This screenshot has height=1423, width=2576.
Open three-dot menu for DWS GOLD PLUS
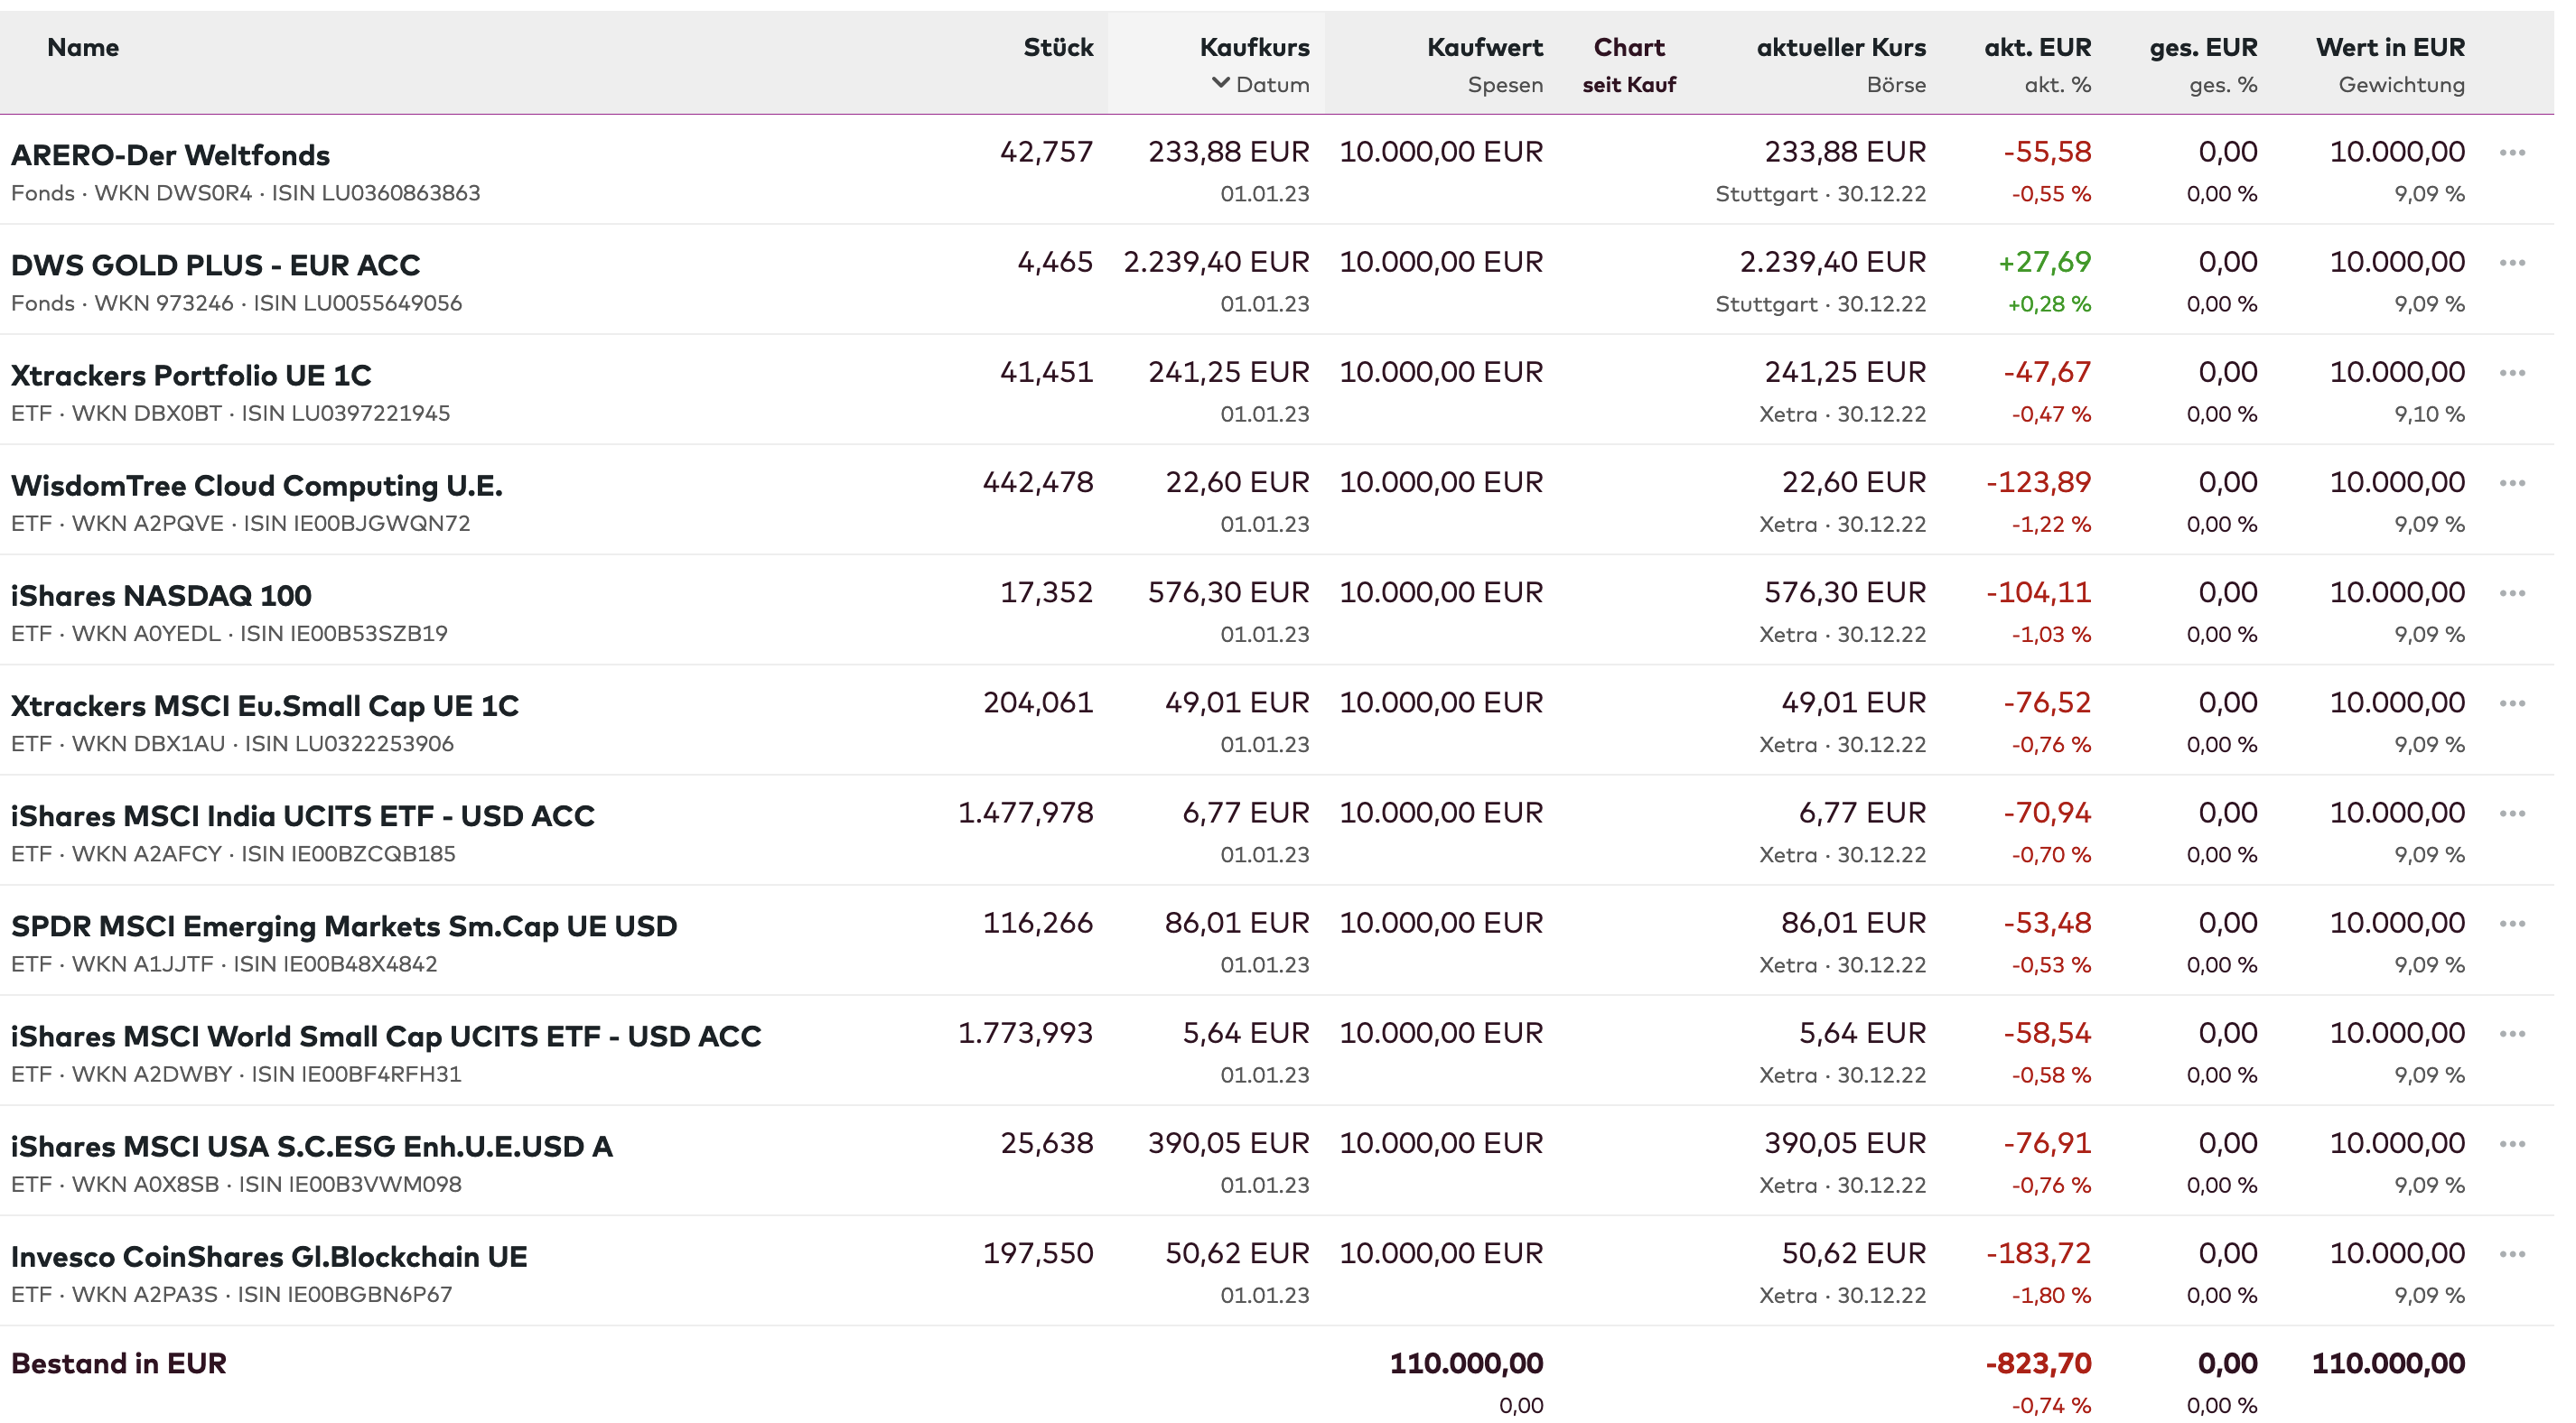2512,263
